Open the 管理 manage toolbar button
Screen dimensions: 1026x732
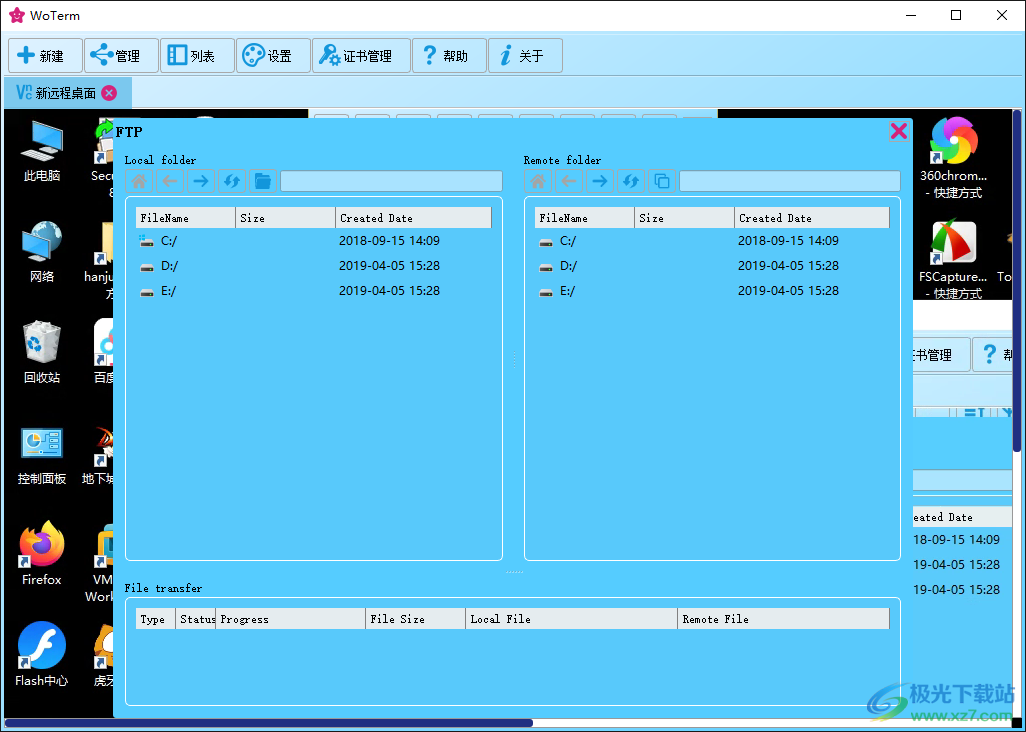tap(121, 56)
